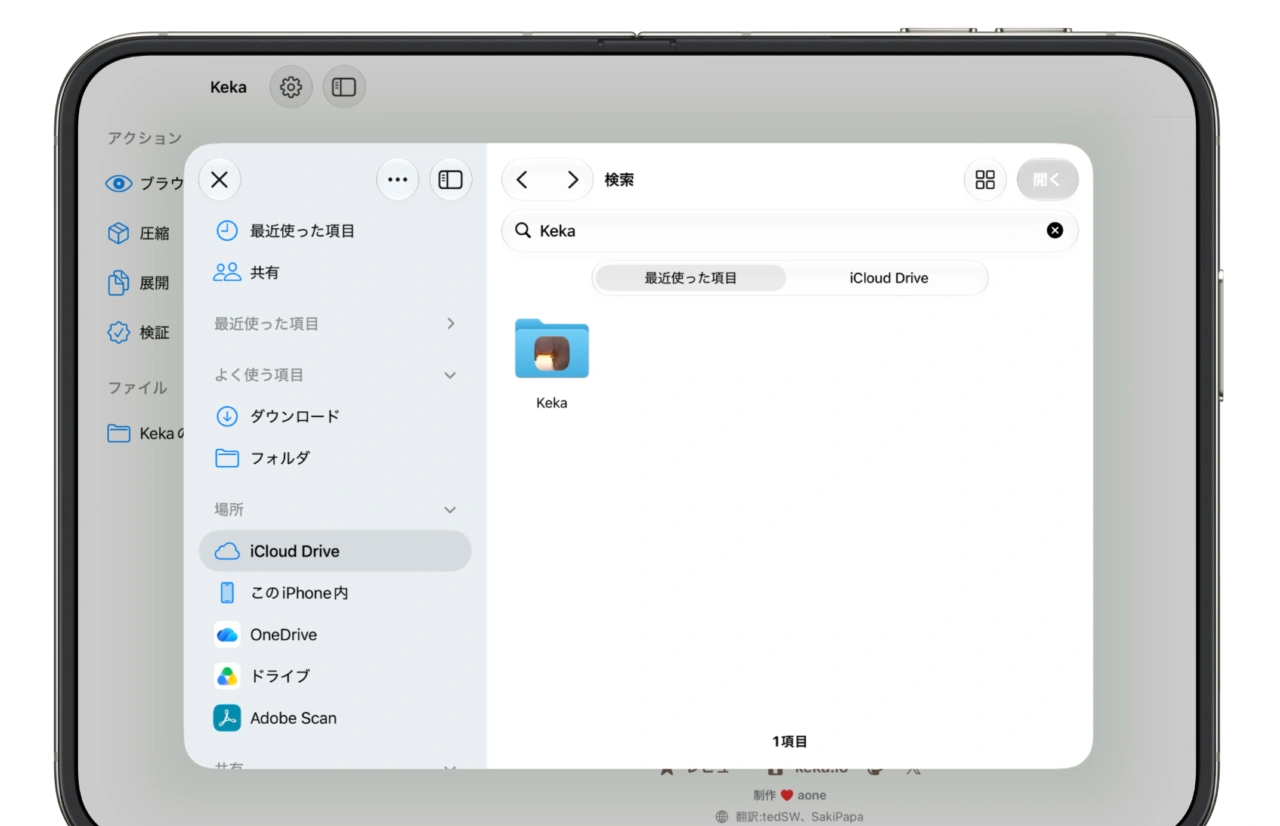Viewport: 1280px width, 826px height.
Task: Select the Keka folder thumbnail
Action: [x=552, y=350]
